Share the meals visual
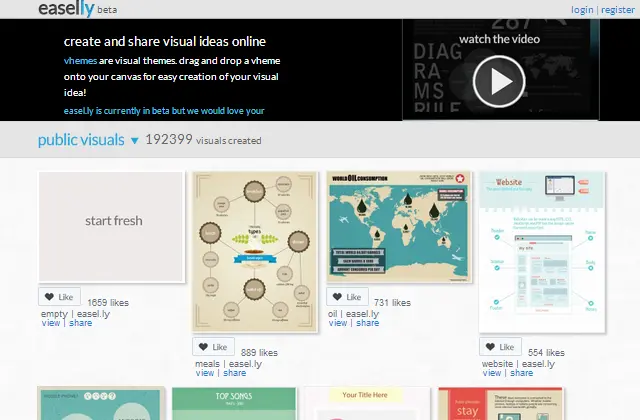The image size is (640, 420). 234,373
